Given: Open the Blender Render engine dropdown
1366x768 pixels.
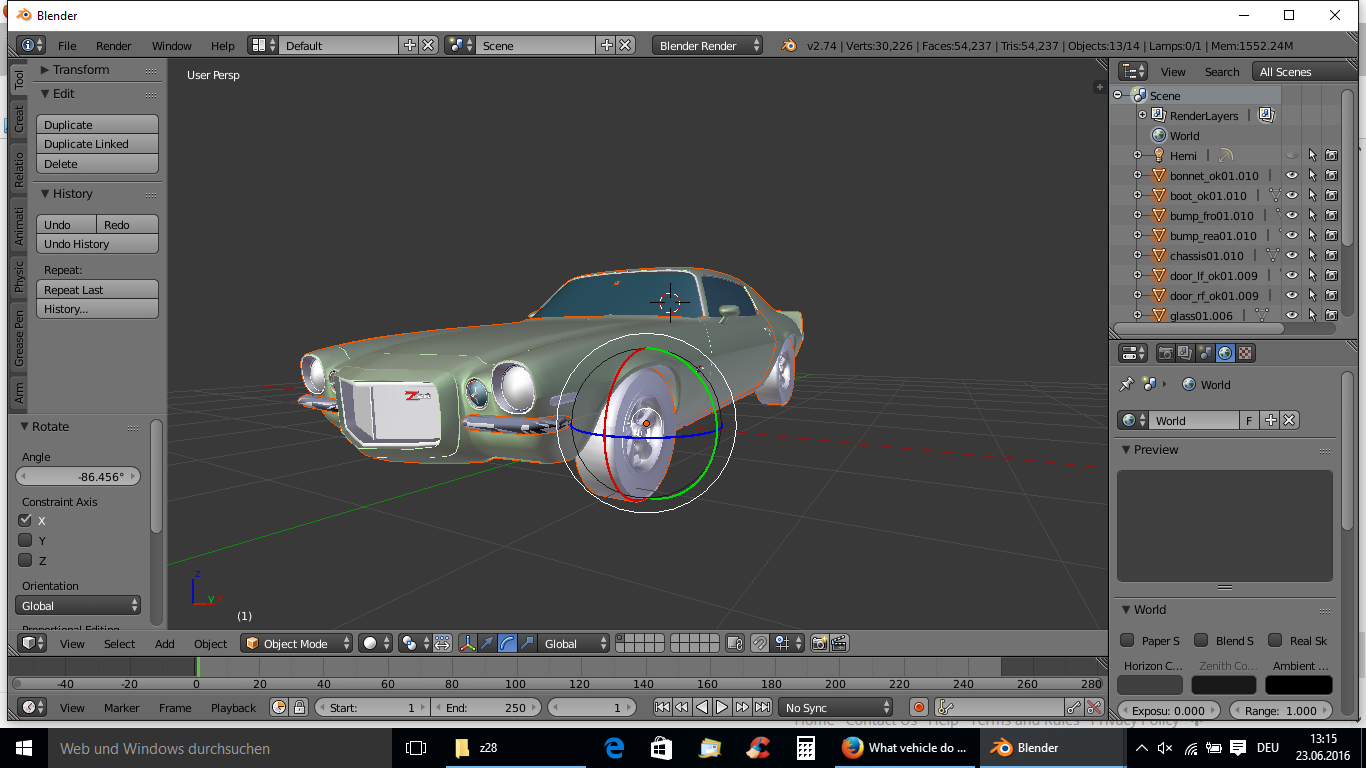Looking at the screenshot, I should pos(707,46).
